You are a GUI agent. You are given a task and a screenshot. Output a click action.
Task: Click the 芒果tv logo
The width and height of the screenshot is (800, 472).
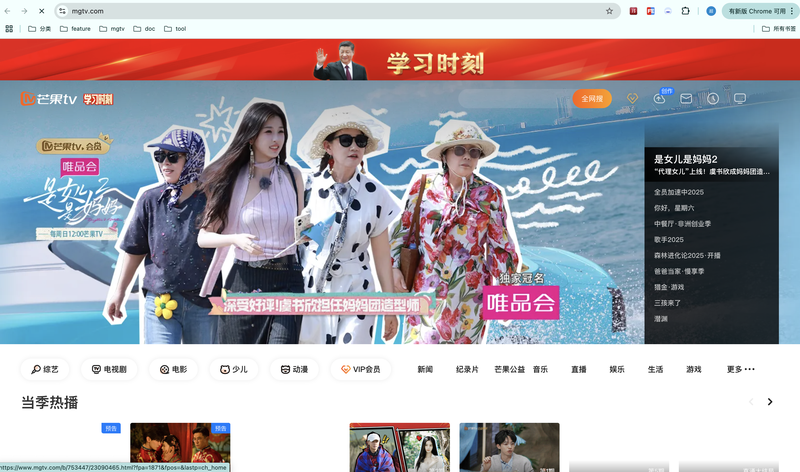(48, 98)
